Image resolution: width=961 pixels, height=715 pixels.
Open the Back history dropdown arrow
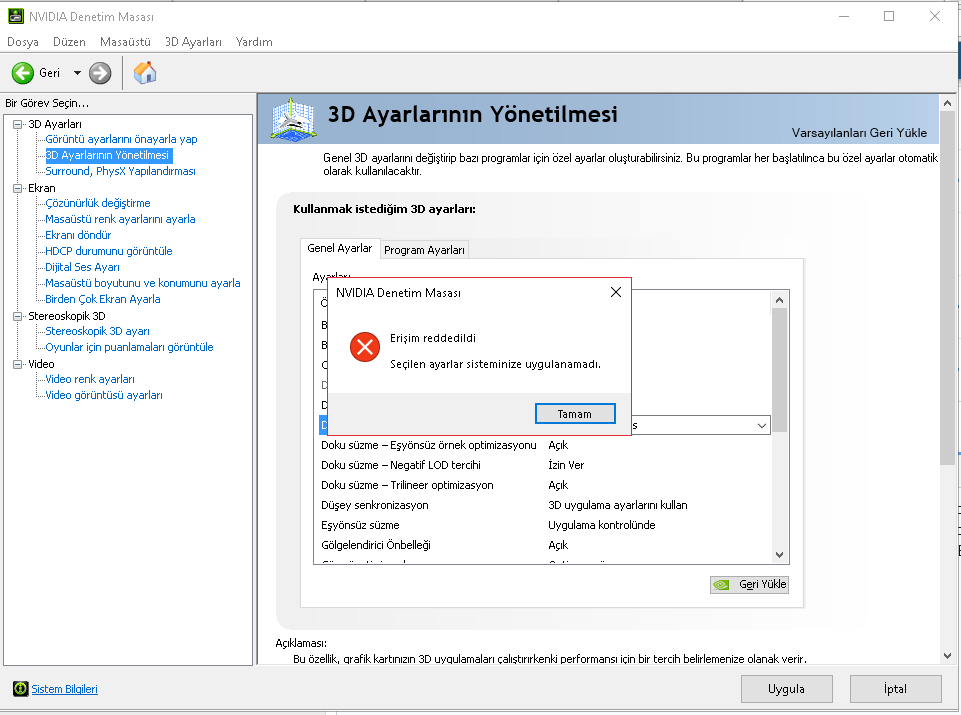coord(77,73)
